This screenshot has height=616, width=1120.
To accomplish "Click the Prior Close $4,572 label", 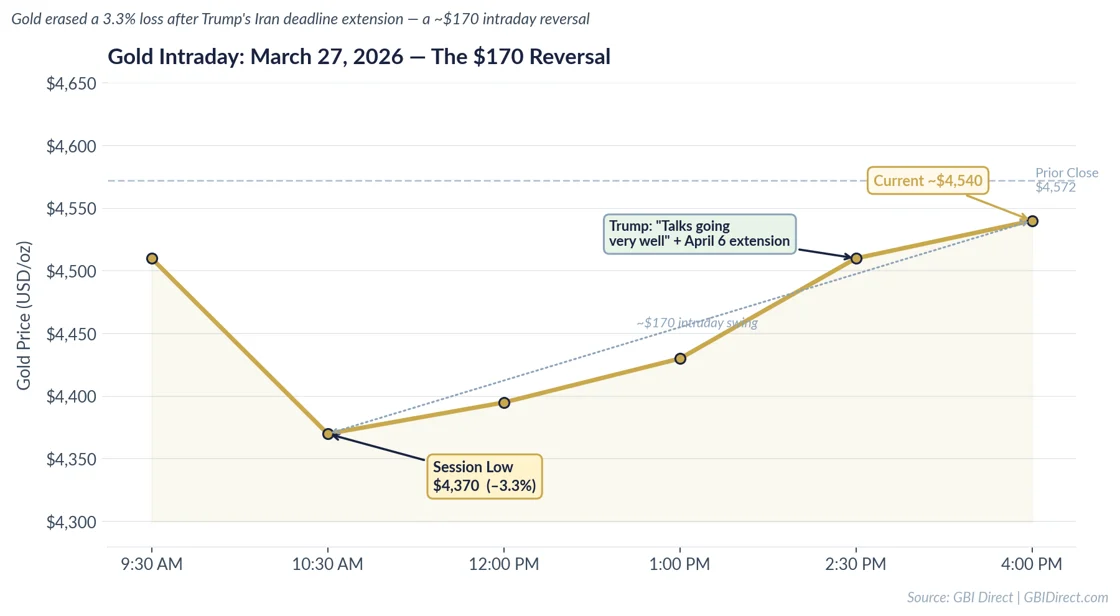I will click(1066, 180).
